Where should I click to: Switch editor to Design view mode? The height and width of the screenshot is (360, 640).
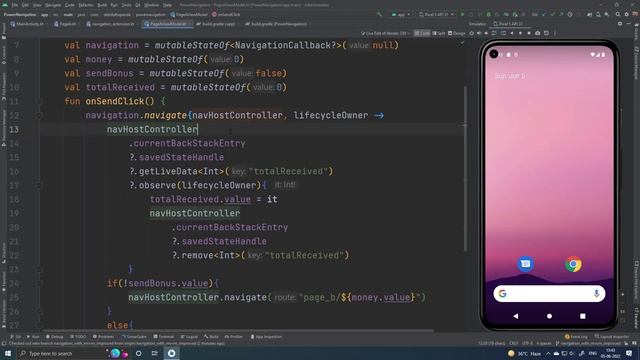pos(456,33)
